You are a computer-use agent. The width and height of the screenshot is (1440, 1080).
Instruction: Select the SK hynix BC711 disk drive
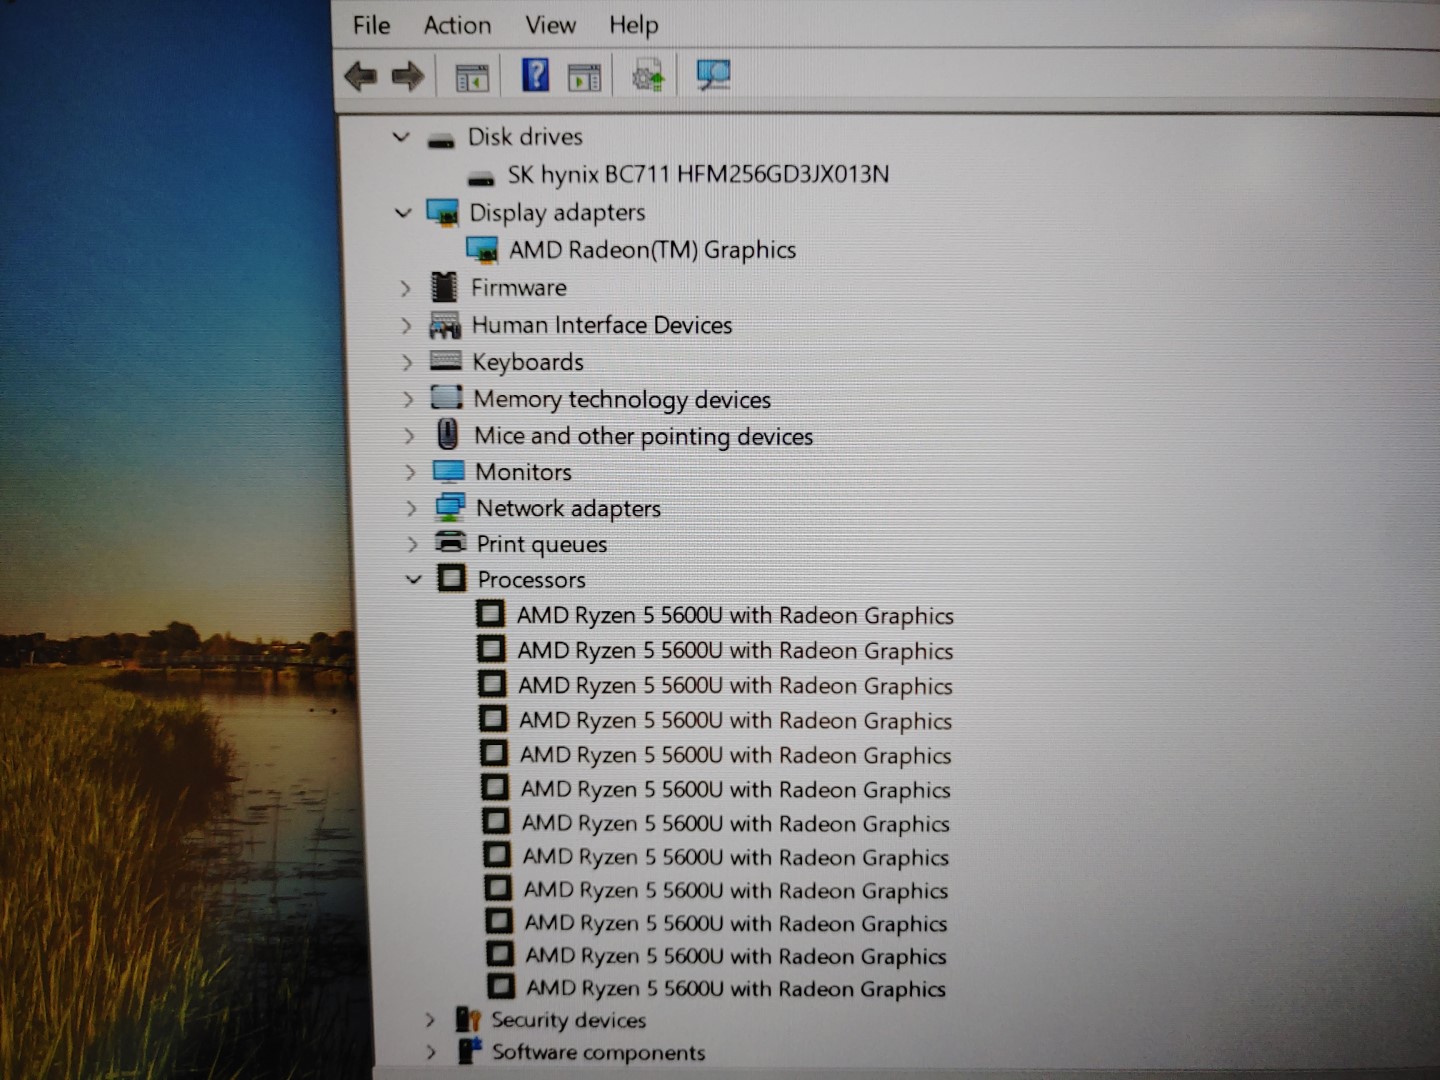[x=697, y=175]
